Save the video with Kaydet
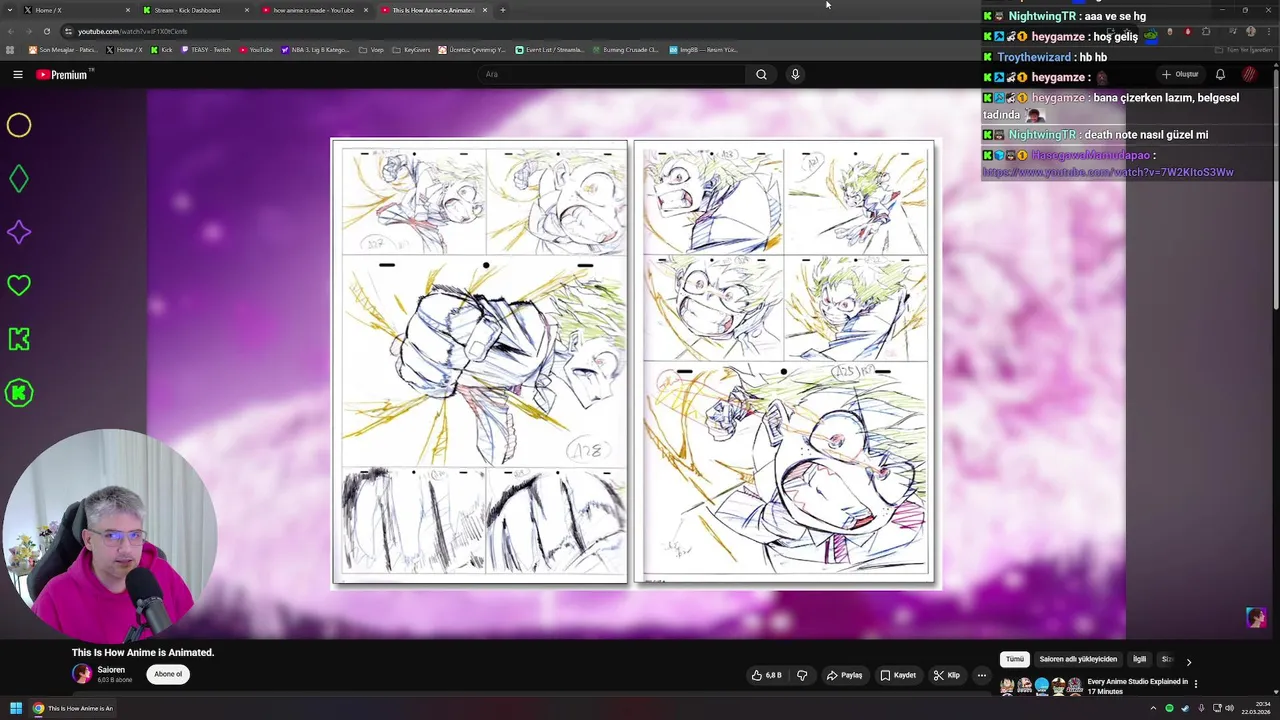The image size is (1280, 720). coord(898,675)
